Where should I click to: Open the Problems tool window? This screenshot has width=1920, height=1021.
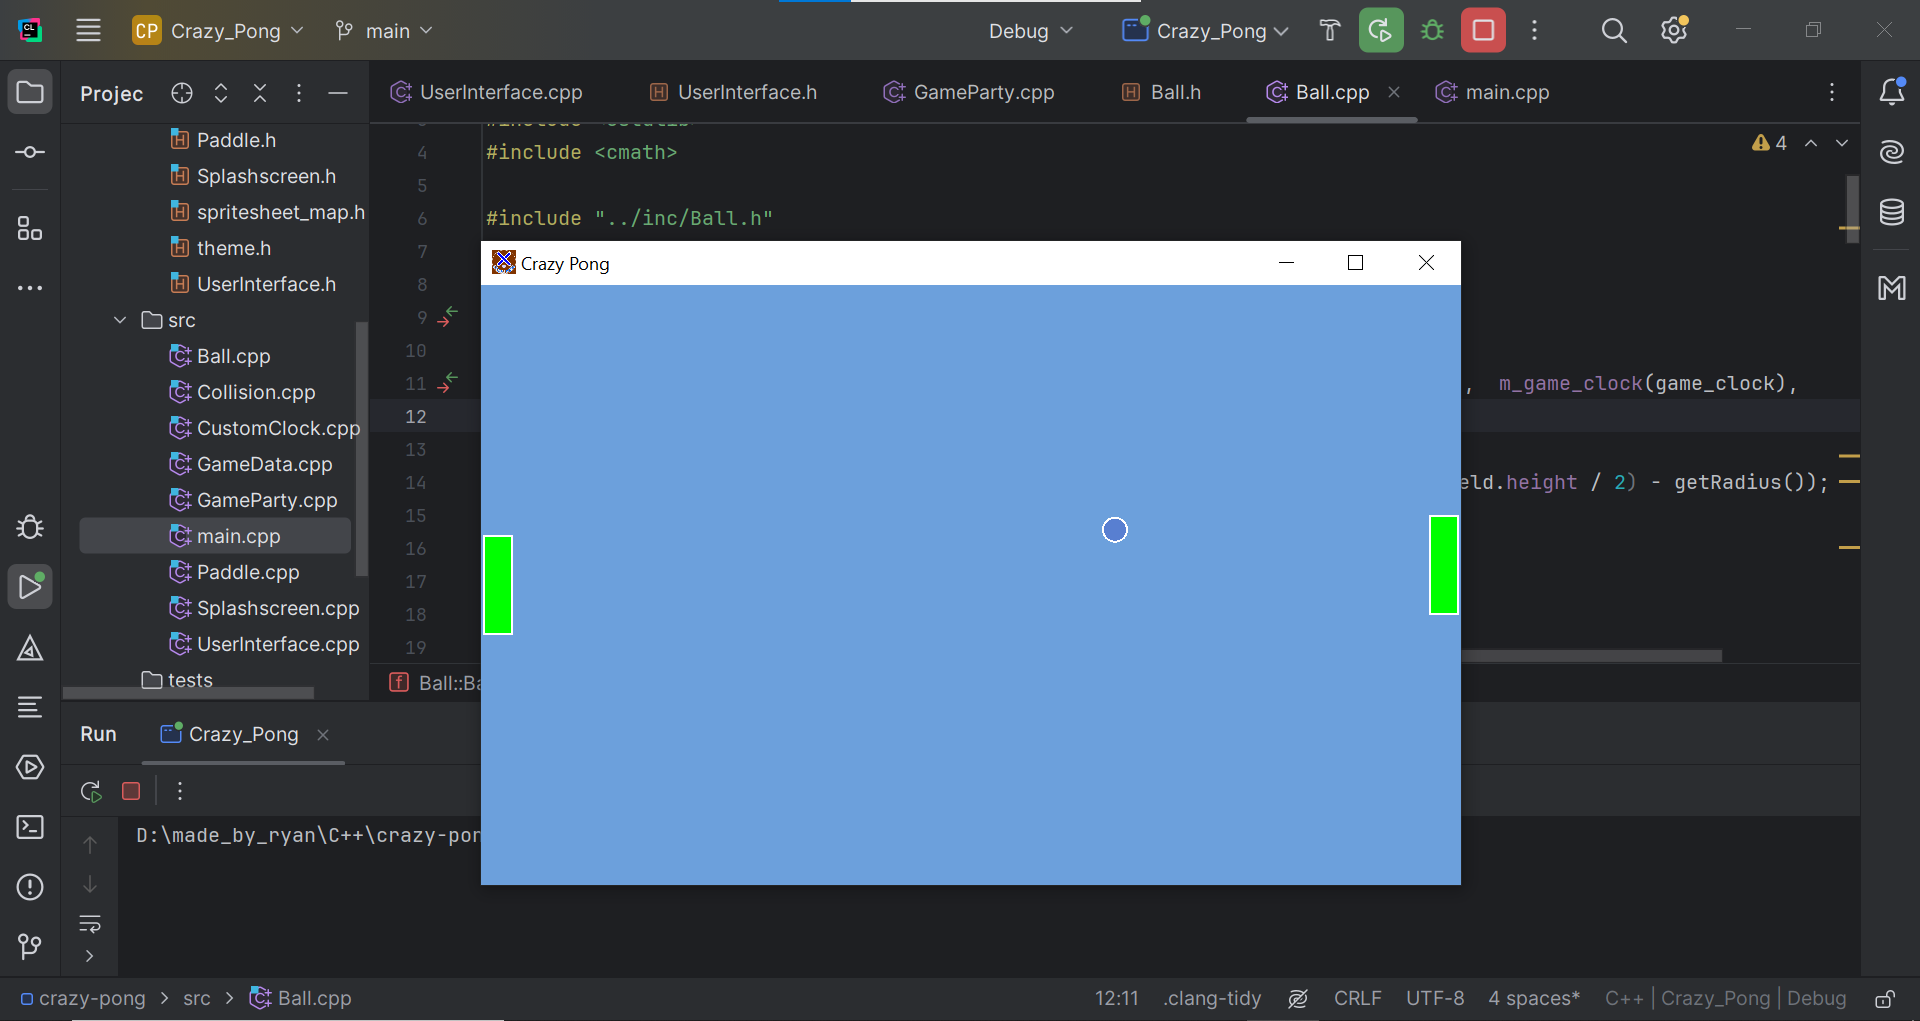coord(30,887)
